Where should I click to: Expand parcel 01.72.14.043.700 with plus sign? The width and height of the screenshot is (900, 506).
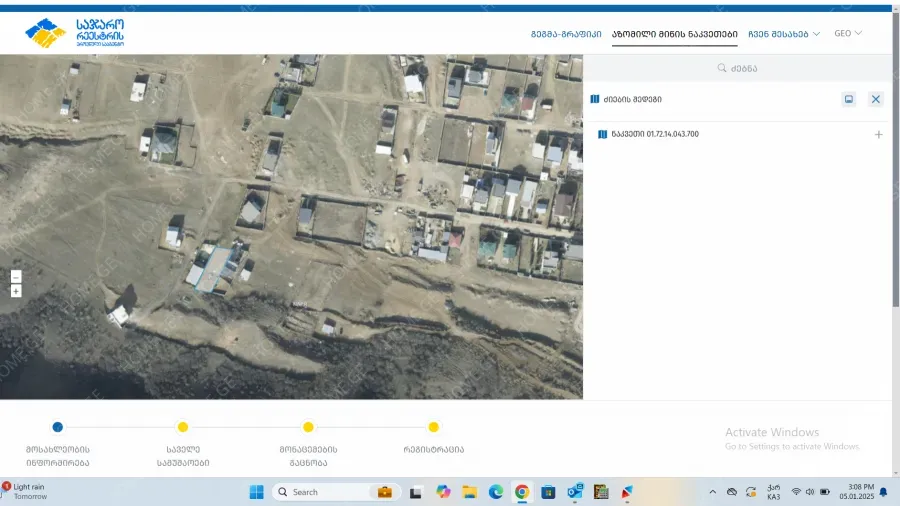click(x=878, y=134)
